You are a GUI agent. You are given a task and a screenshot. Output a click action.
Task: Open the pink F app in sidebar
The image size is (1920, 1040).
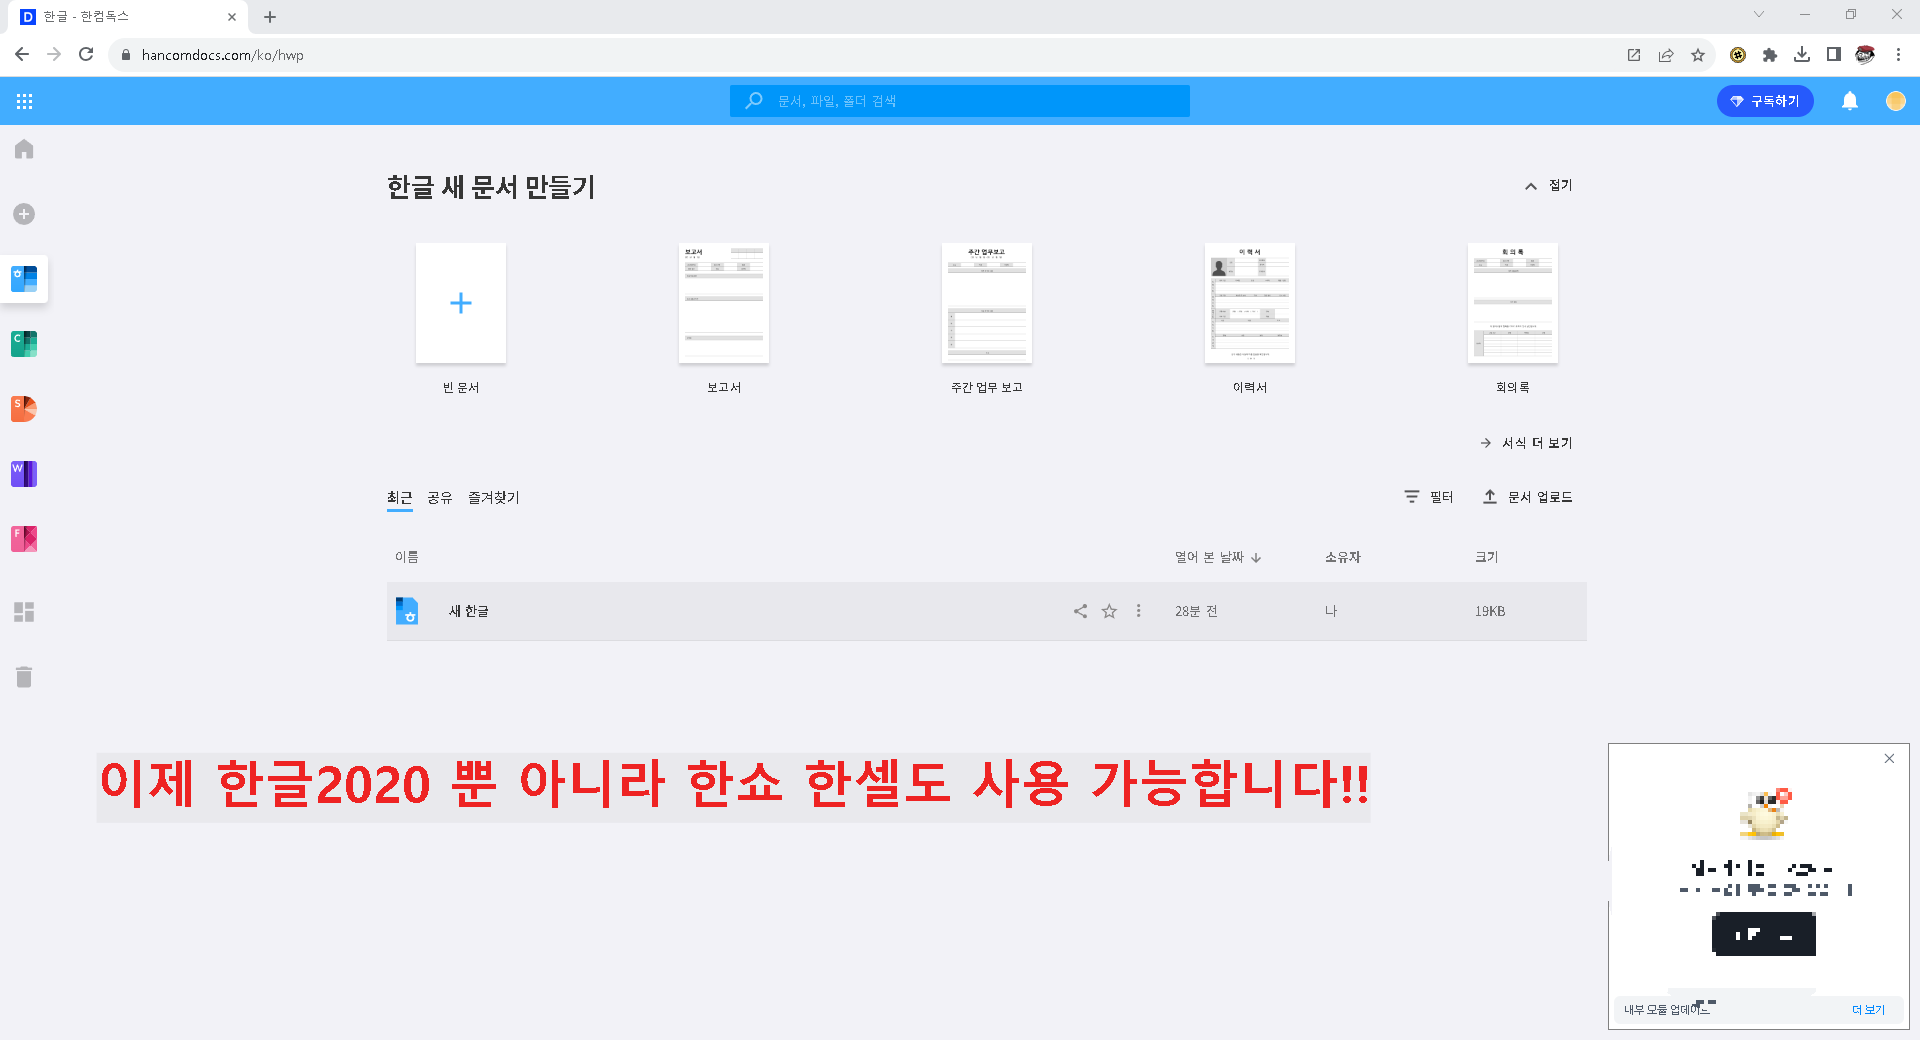[x=24, y=538]
